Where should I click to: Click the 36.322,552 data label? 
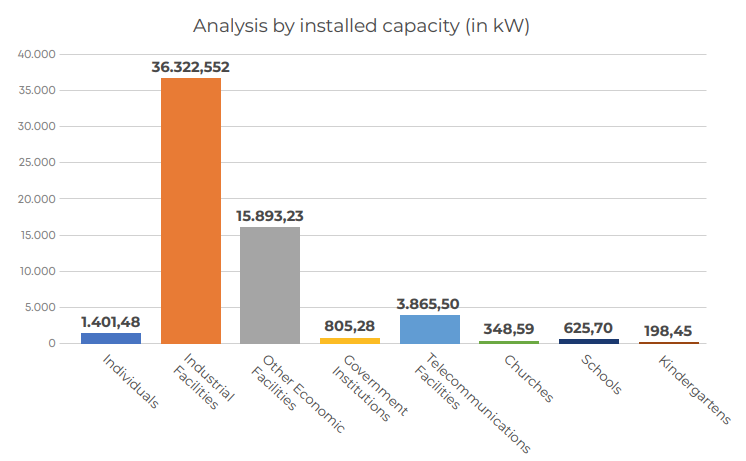coord(191,67)
